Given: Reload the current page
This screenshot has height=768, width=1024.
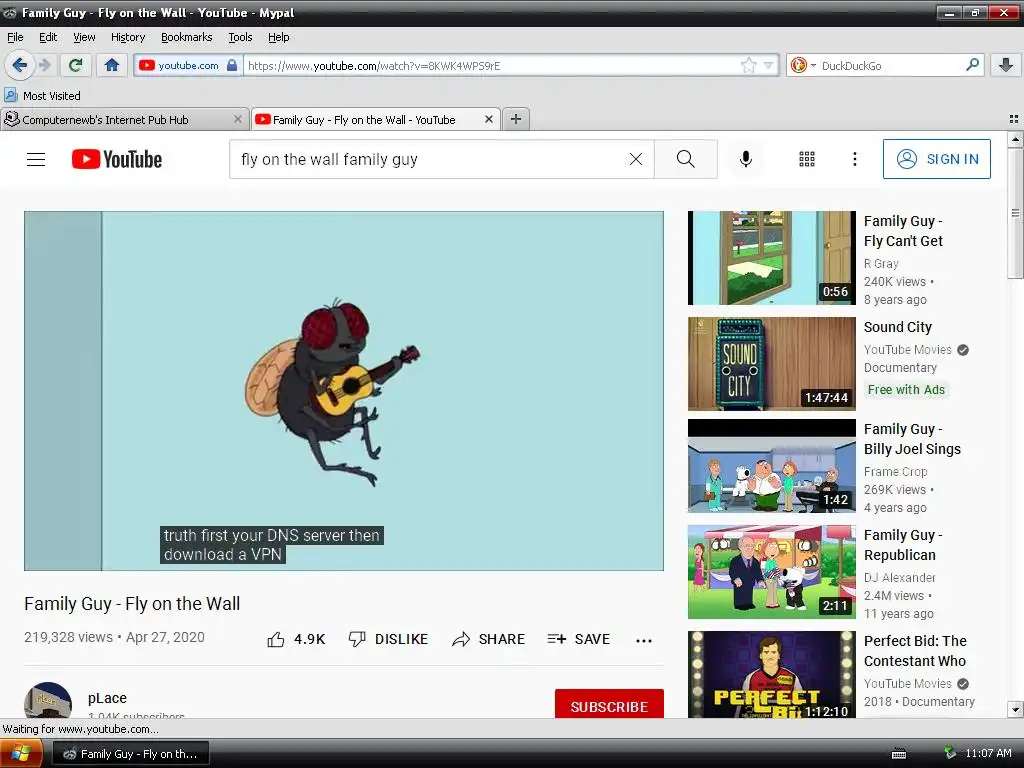Looking at the screenshot, I should pyautogui.click(x=76, y=65).
